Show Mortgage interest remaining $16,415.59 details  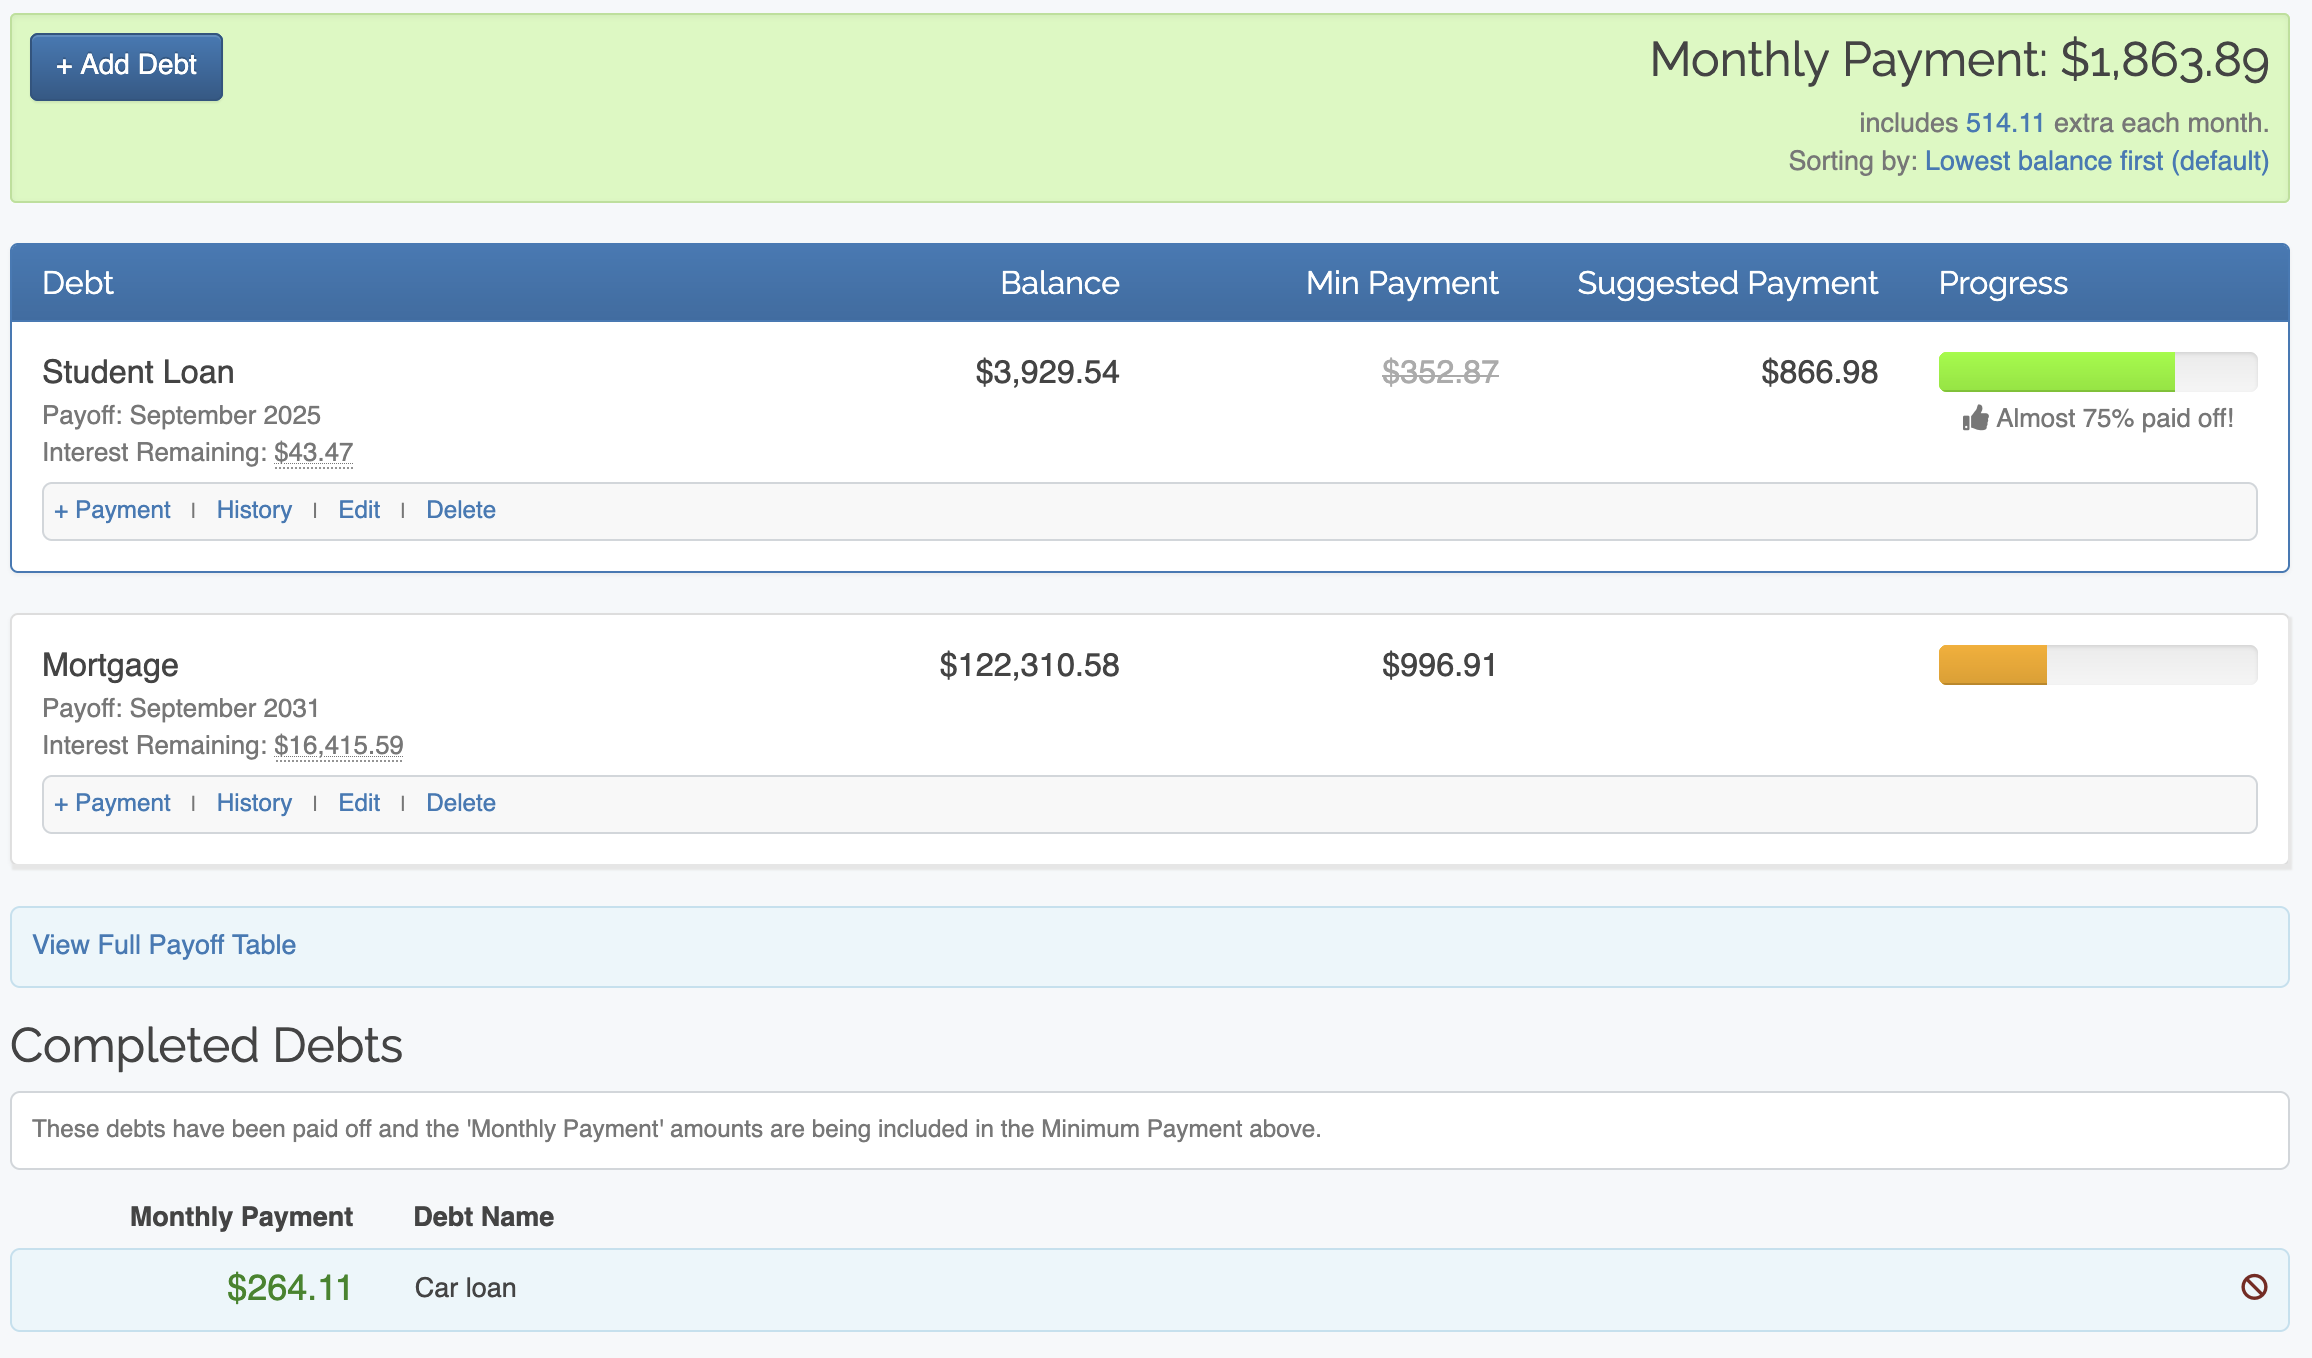[338, 746]
